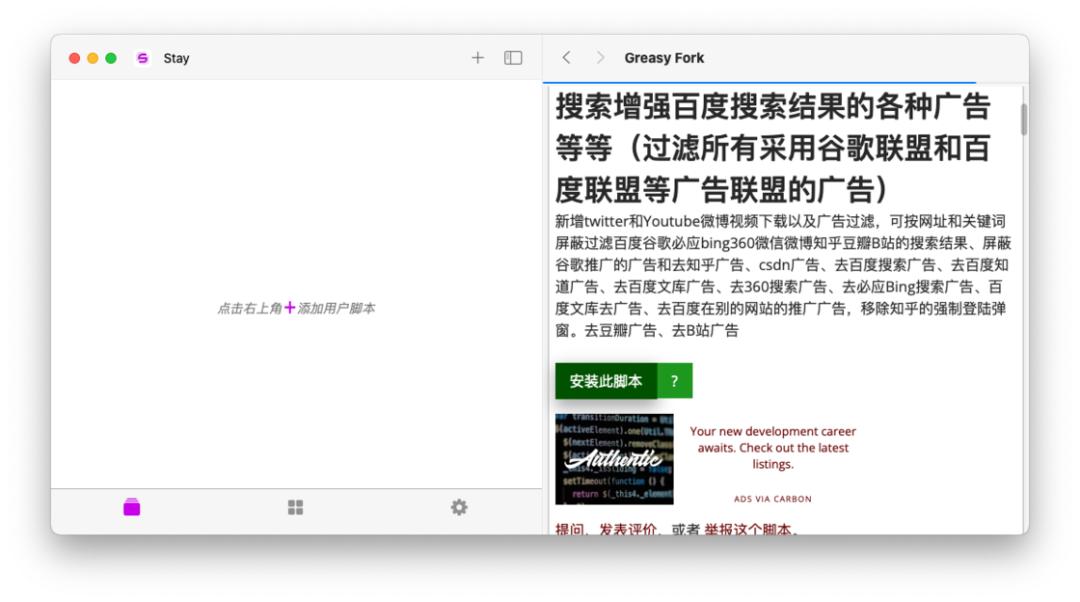Open the grid library view icon

click(x=295, y=508)
